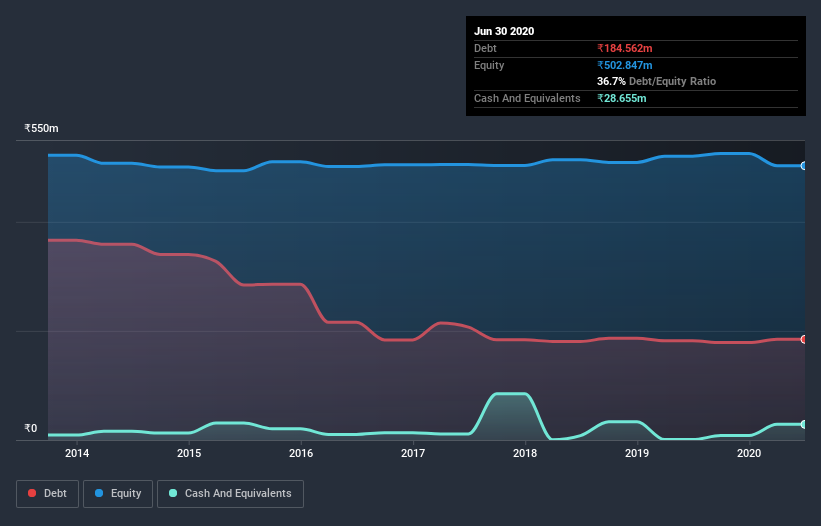Toggle the Cash And Equivalents legend button
Viewport: 821px width, 526px height.
(x=230, y=494)
